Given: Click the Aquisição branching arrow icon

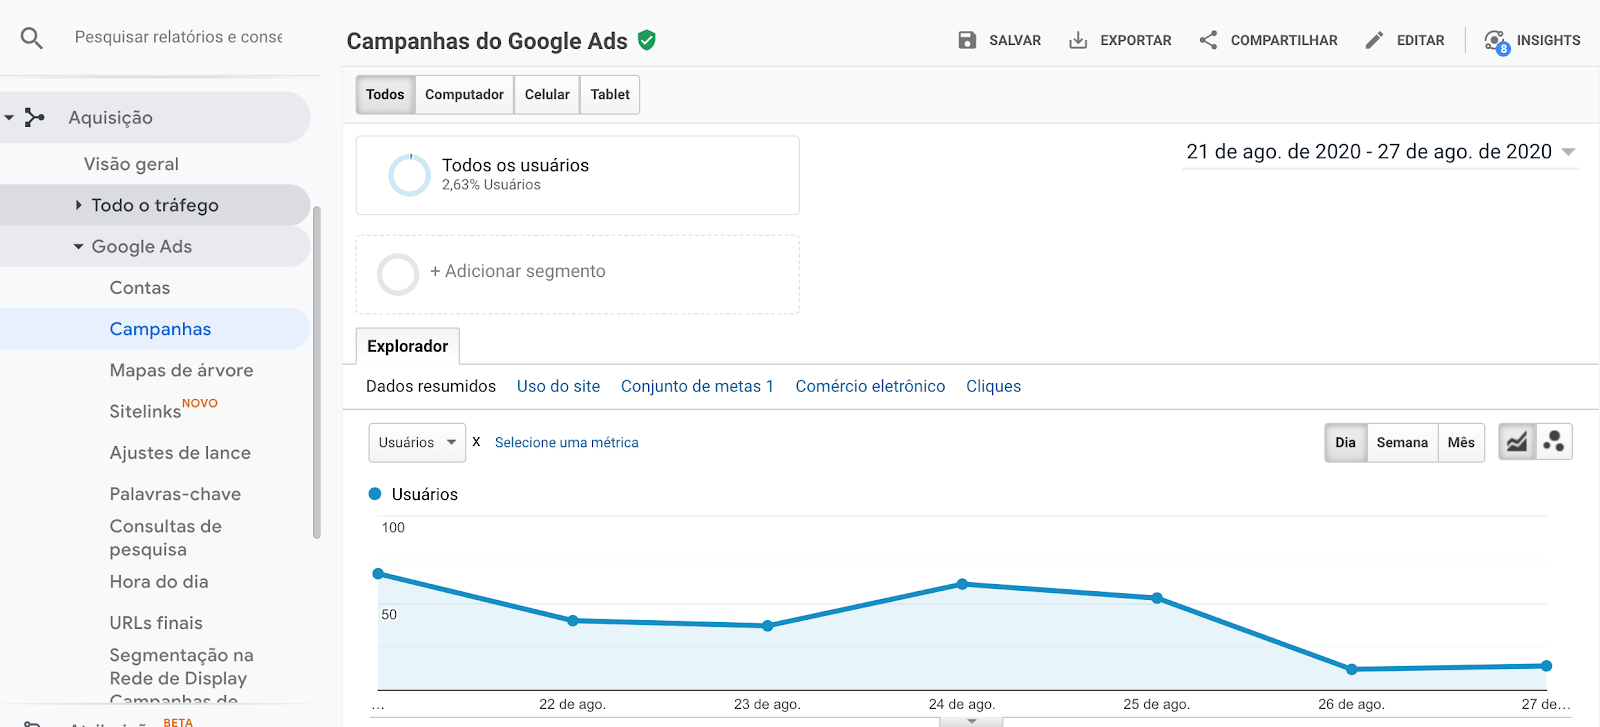Looking at the screenshot, I should point(35,117).
